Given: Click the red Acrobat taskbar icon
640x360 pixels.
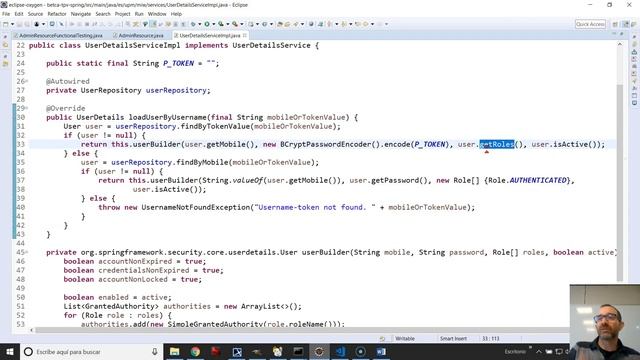Looking at the screenshot, I should point(216,351).
